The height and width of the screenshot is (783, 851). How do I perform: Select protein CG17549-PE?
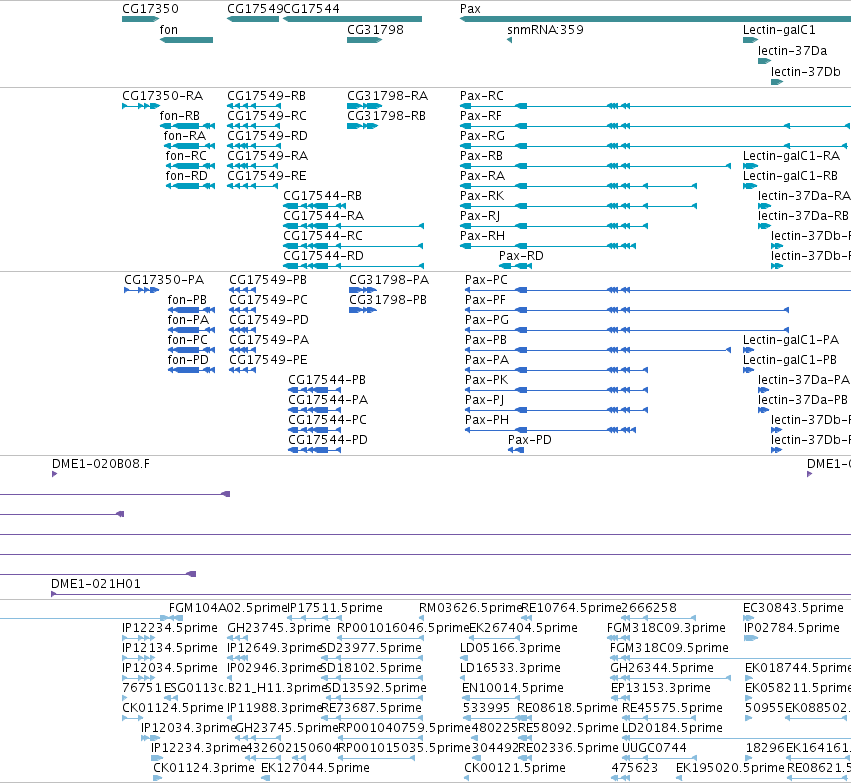(243, 370)
